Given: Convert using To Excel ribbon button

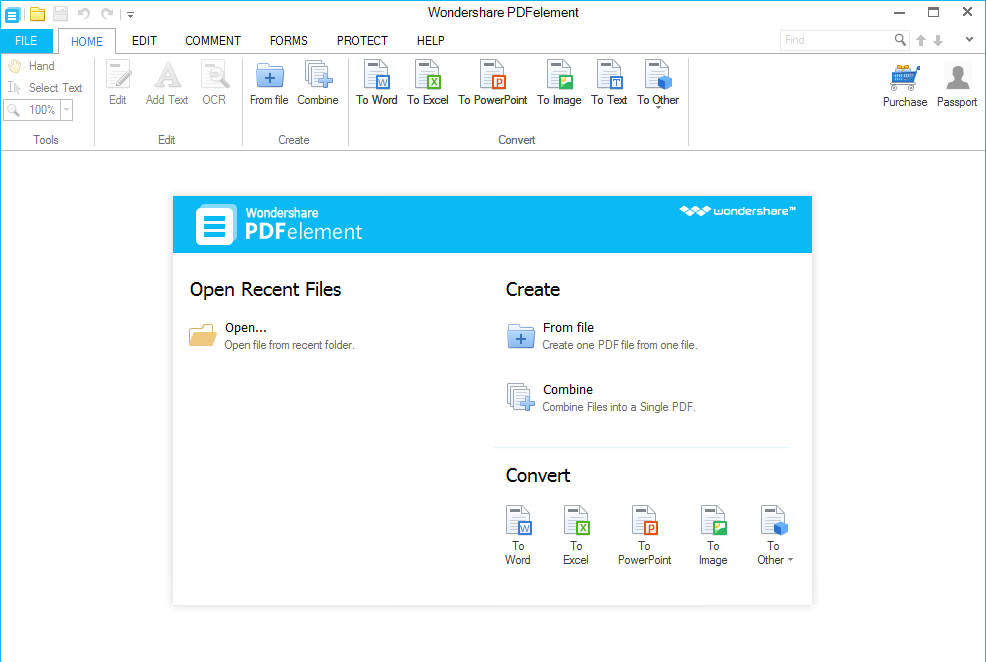Looking at the screenshot, I should click(x=428, y=82).
